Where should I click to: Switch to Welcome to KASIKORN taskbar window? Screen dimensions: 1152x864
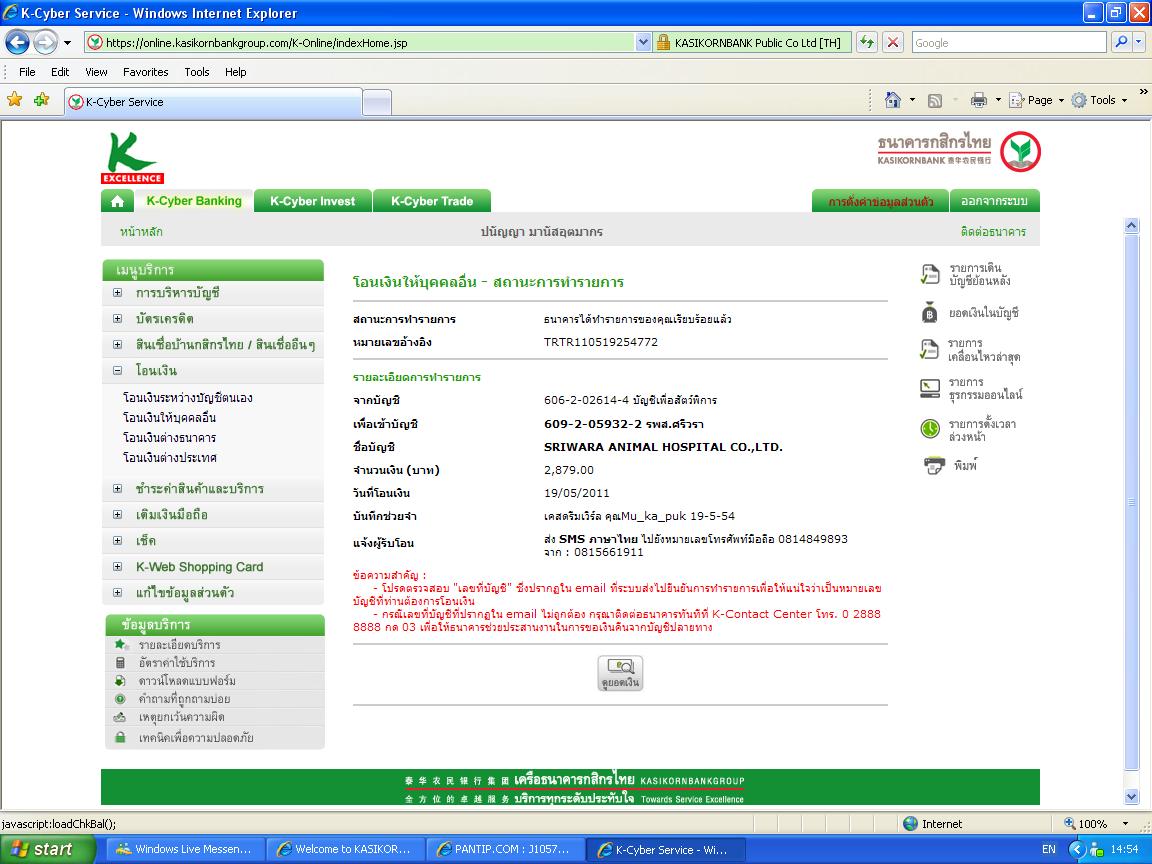(x=344, y=849)
